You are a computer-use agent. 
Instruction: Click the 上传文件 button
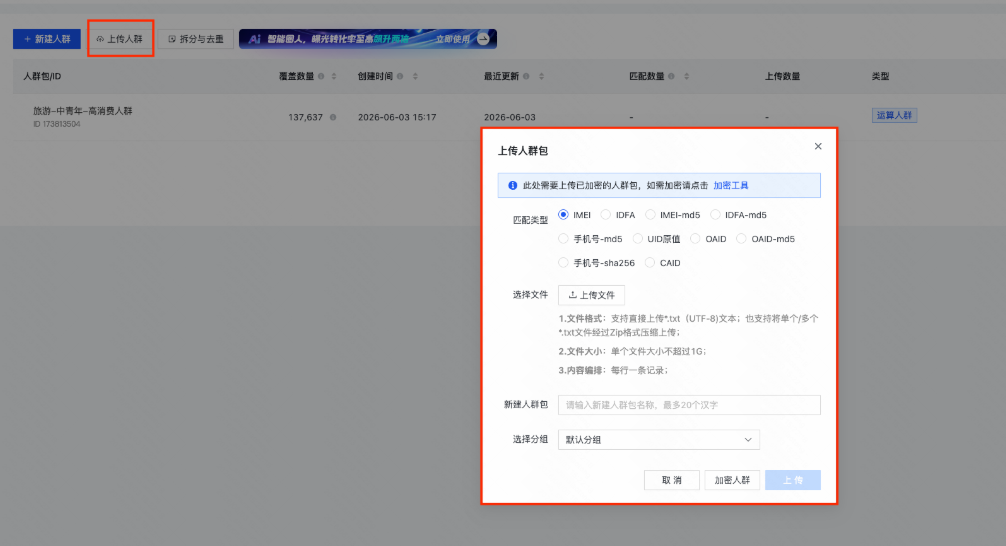coord(592,295)
